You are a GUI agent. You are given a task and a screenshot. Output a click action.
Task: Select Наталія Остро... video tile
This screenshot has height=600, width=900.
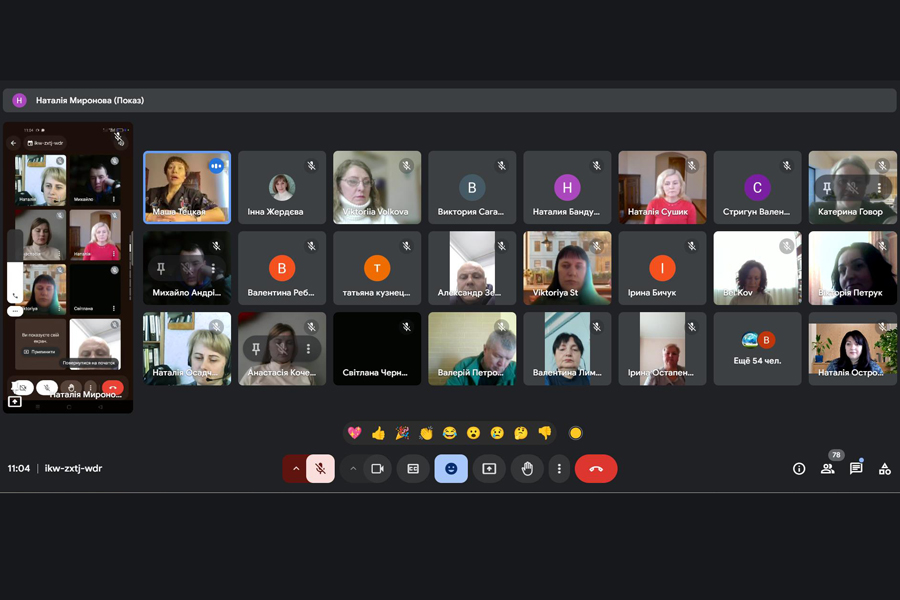(852, 349)
